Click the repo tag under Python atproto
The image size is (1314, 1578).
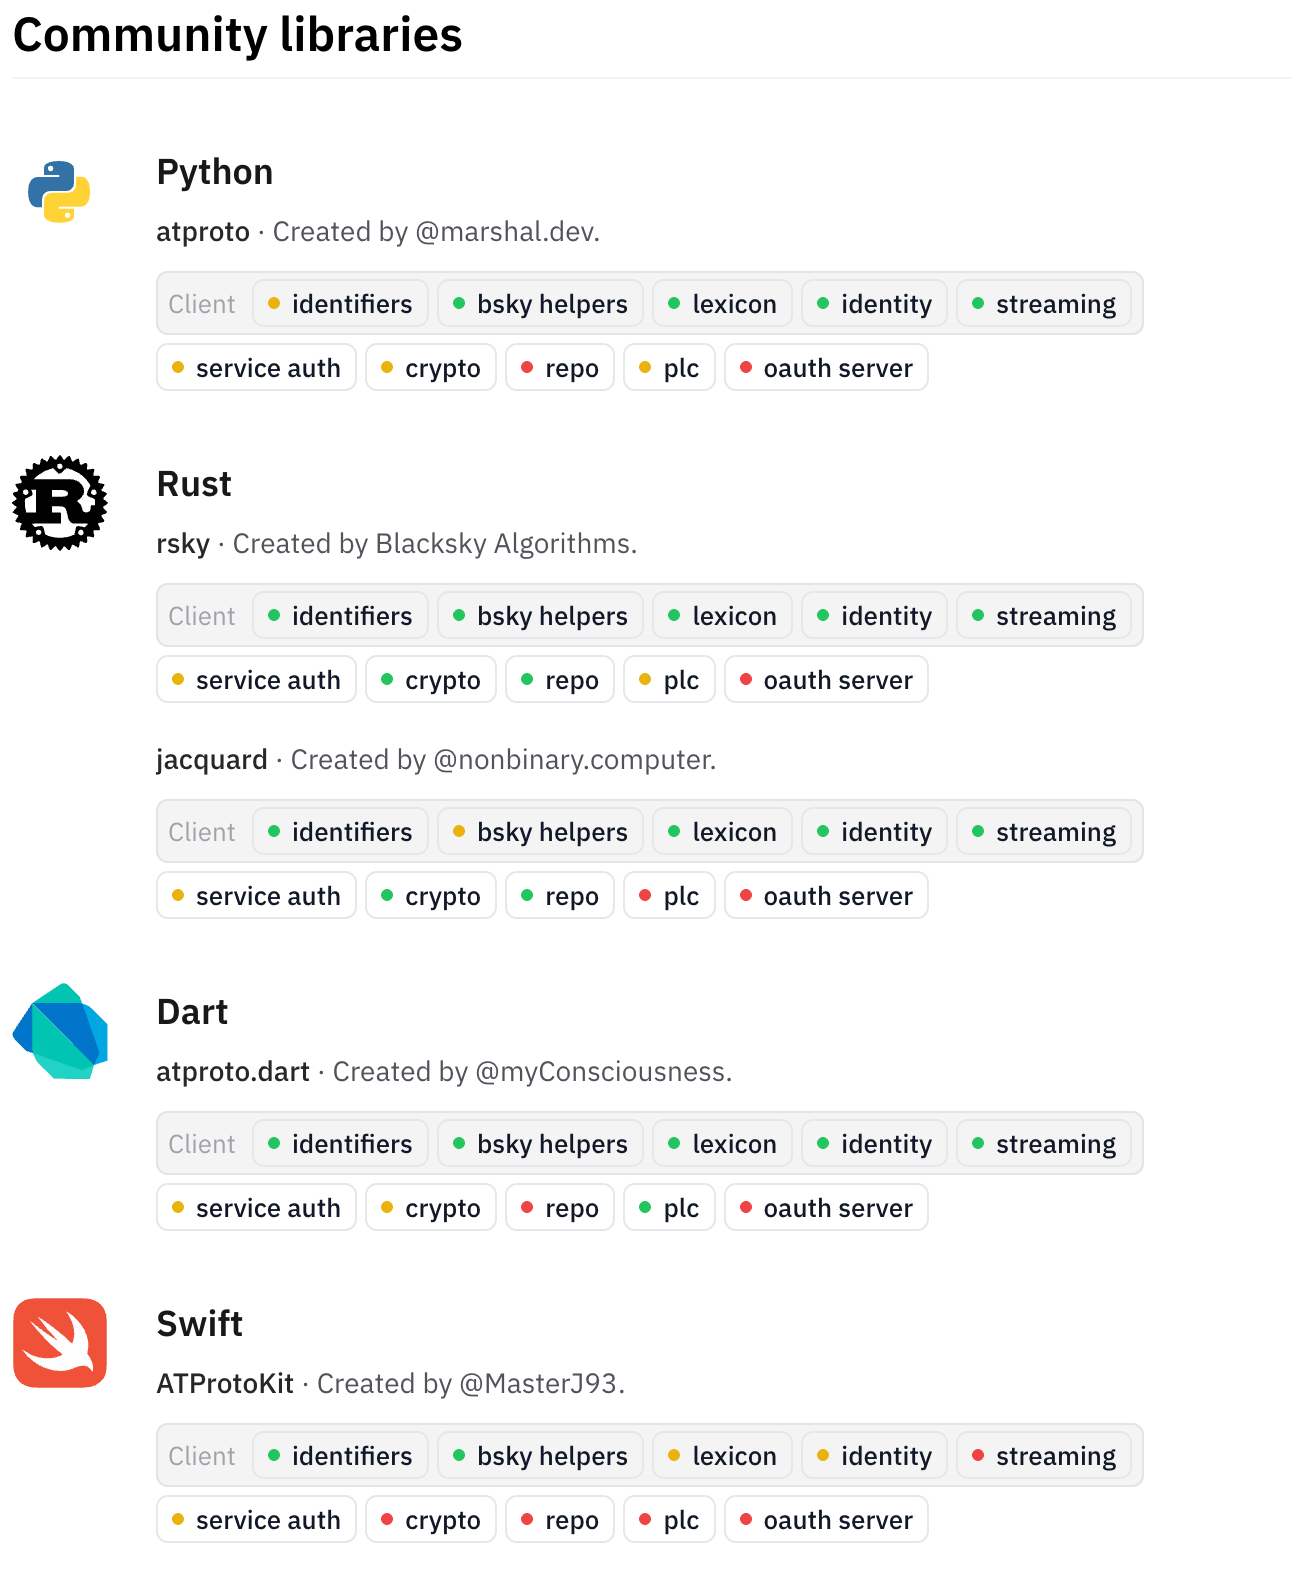pos(560,368)
